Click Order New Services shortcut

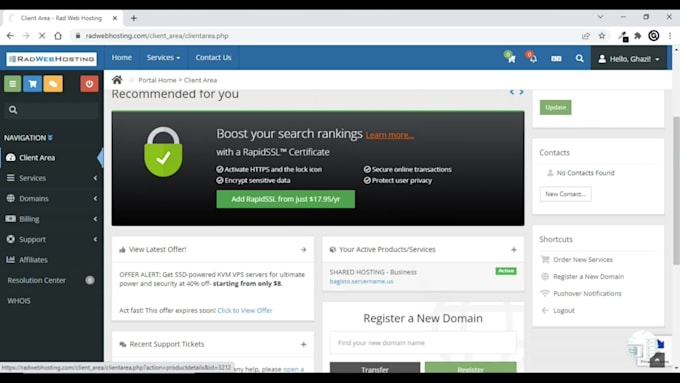click(x=582, y=260)
